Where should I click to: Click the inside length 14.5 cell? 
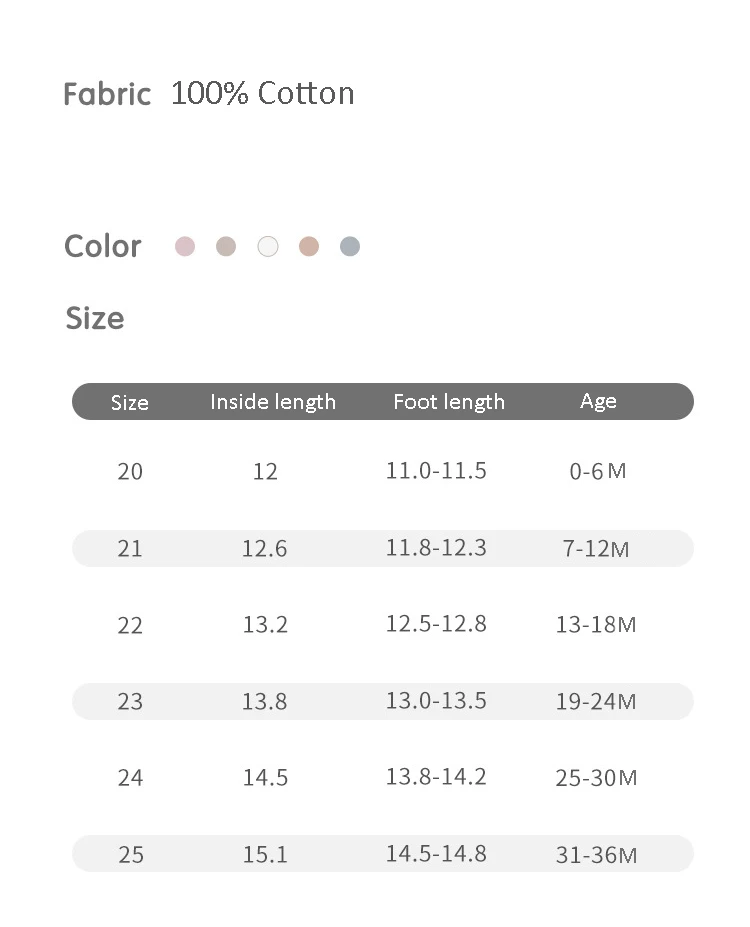tap(265, 778)
